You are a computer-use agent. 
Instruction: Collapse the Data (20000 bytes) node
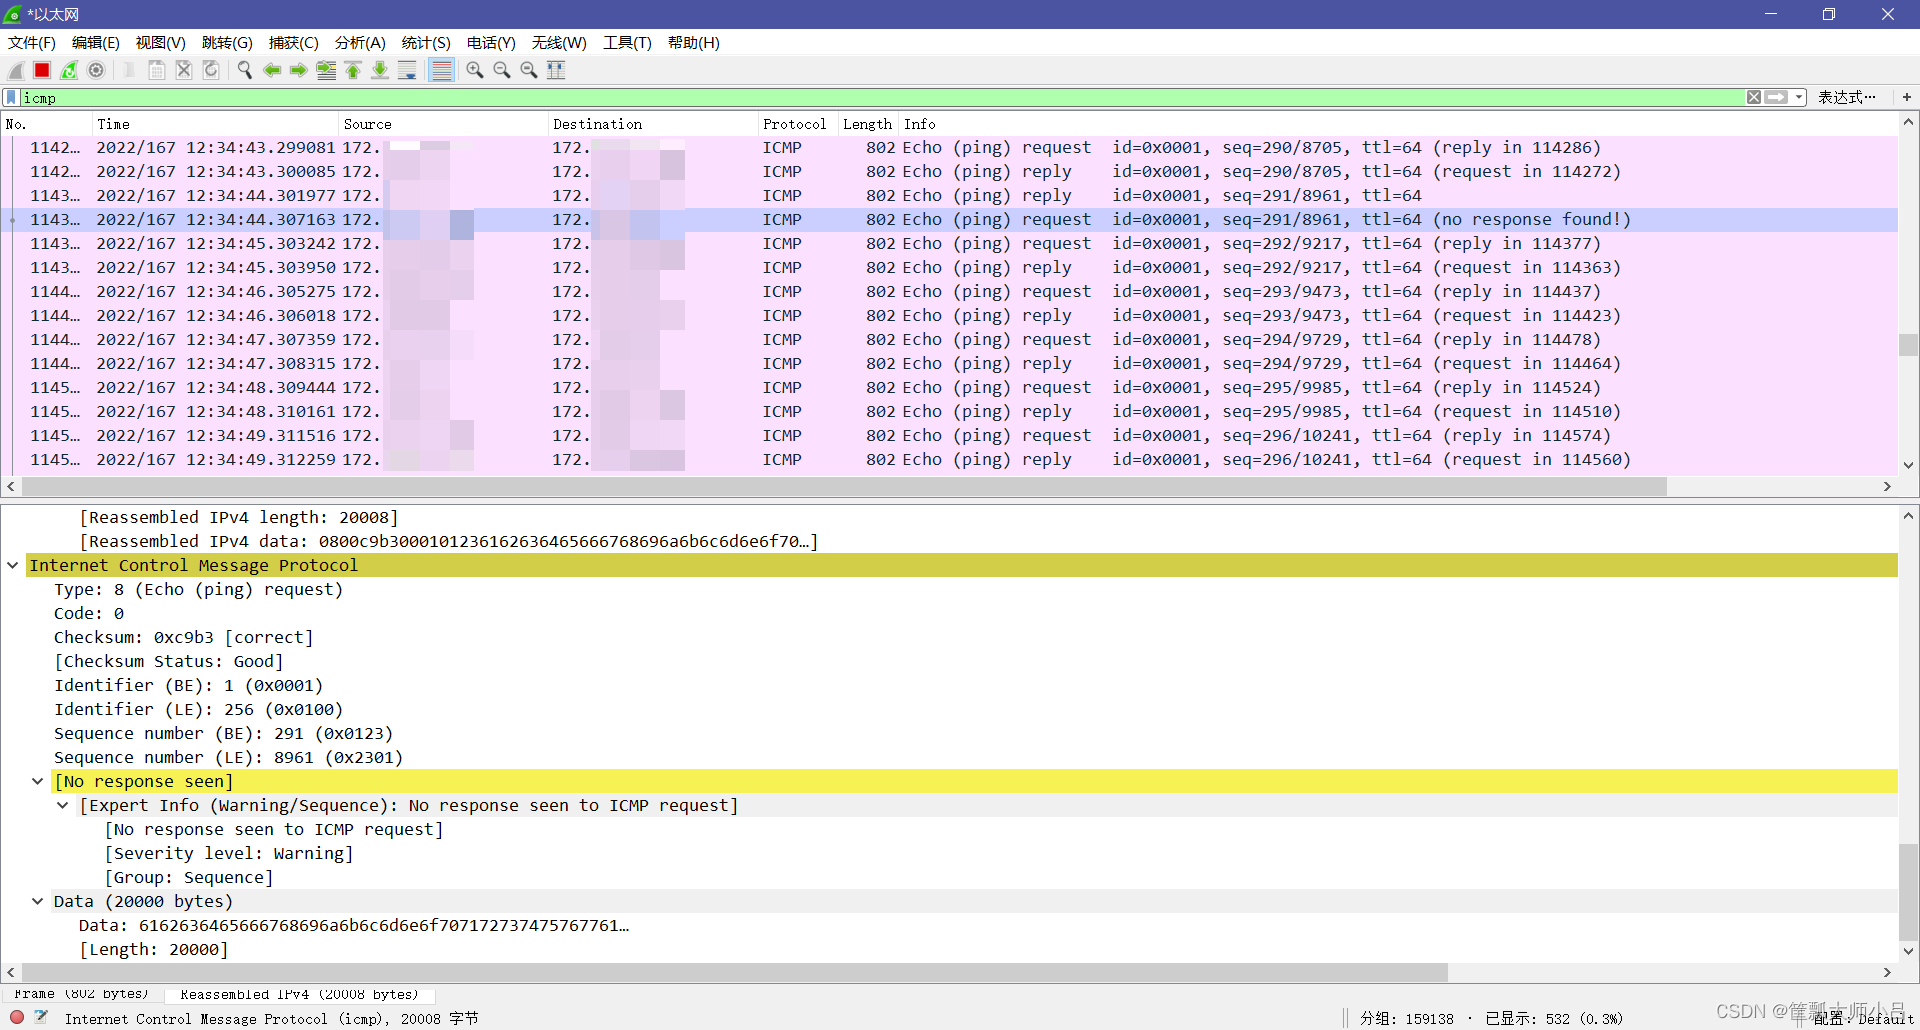point(38,902)
